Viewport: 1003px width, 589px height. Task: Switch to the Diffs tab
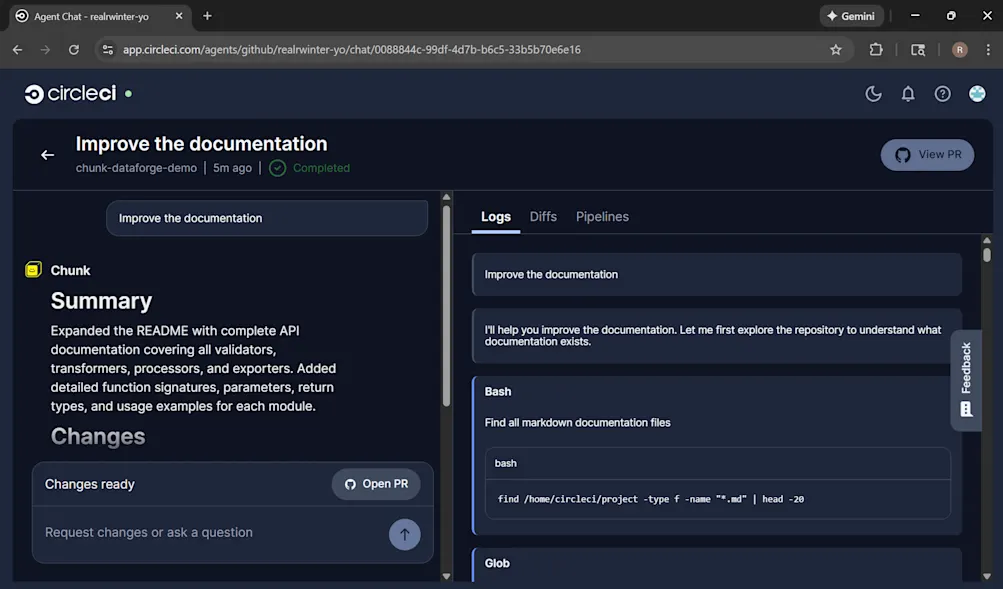[543, 217]
